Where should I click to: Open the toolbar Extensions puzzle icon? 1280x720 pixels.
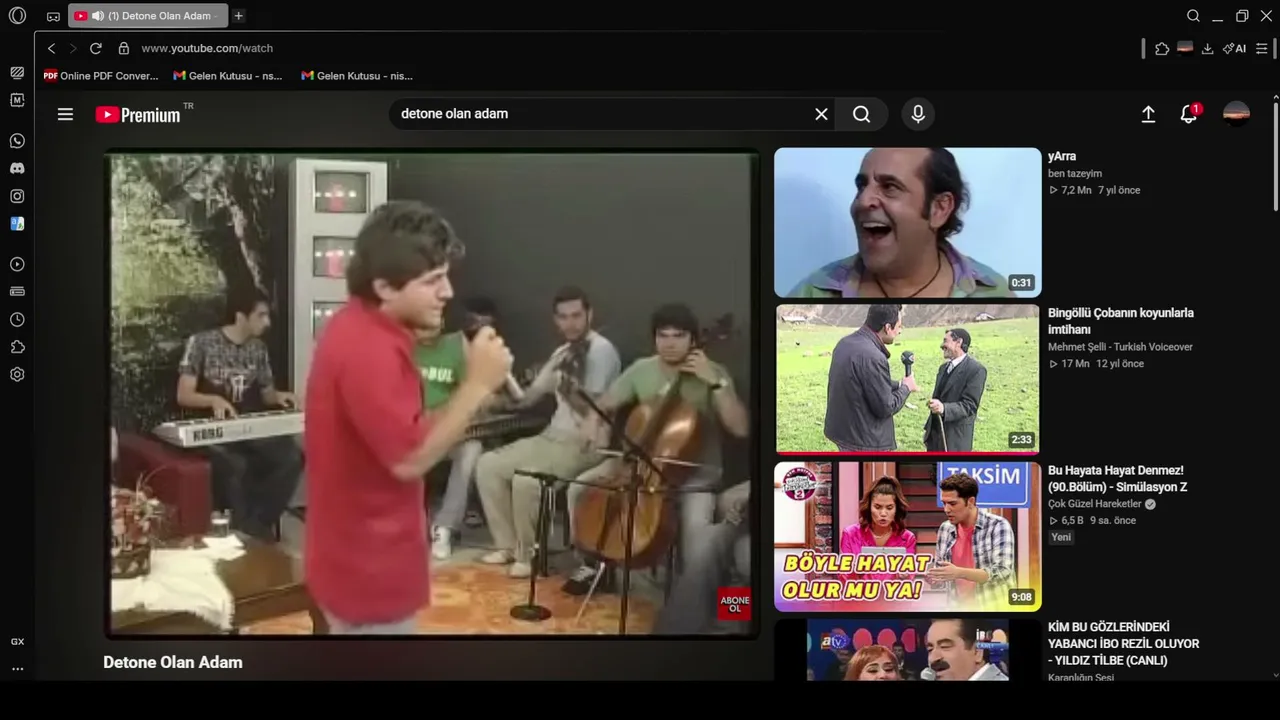1162,48
